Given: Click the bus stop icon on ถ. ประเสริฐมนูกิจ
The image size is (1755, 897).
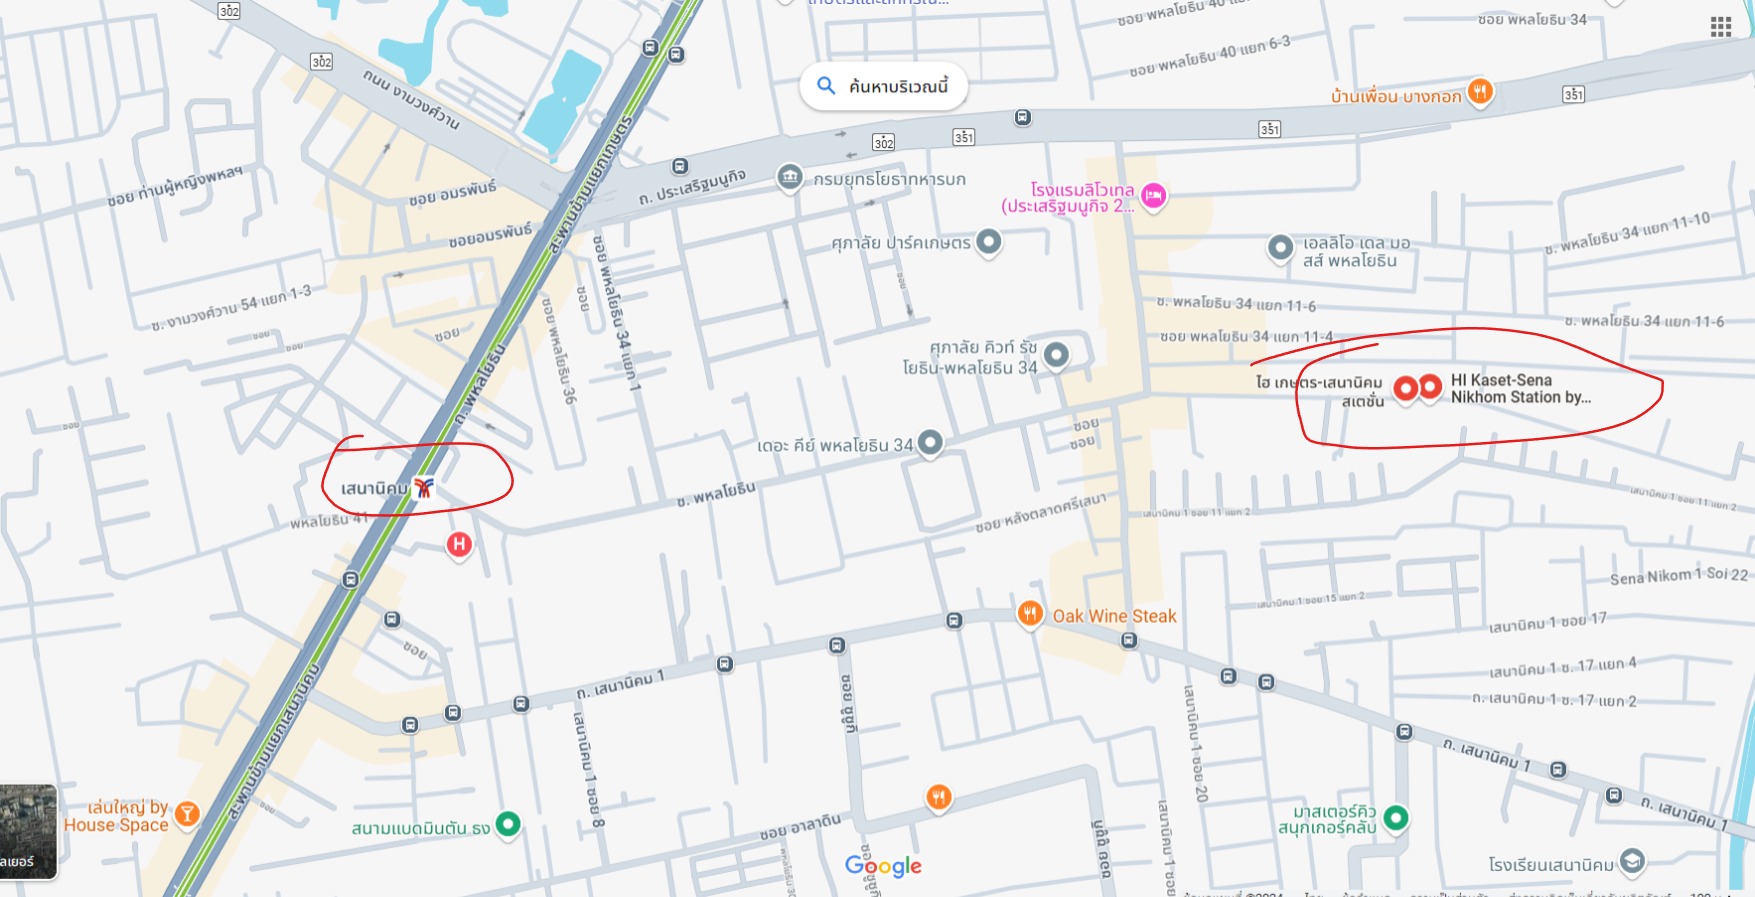Looking at the screenshot, I should 680,166.
